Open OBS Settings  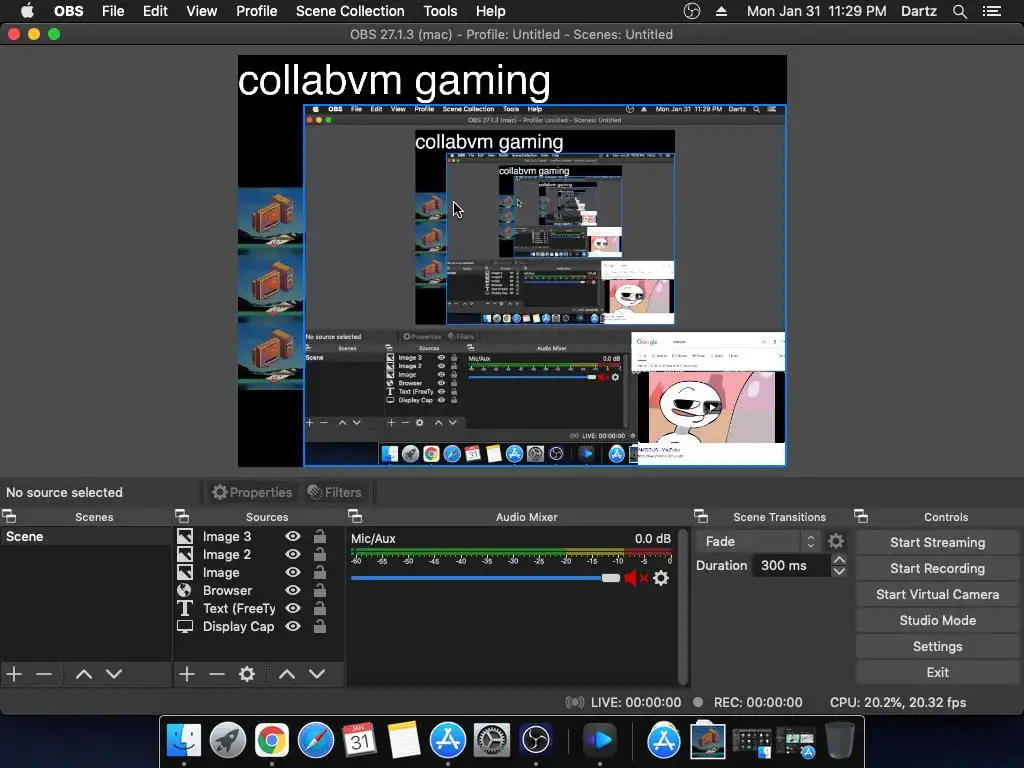(x=937, y=647)
